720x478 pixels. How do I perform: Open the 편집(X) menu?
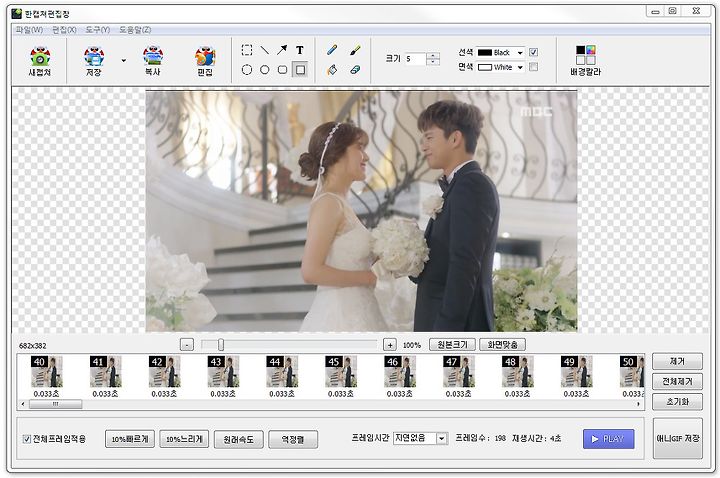64,30
